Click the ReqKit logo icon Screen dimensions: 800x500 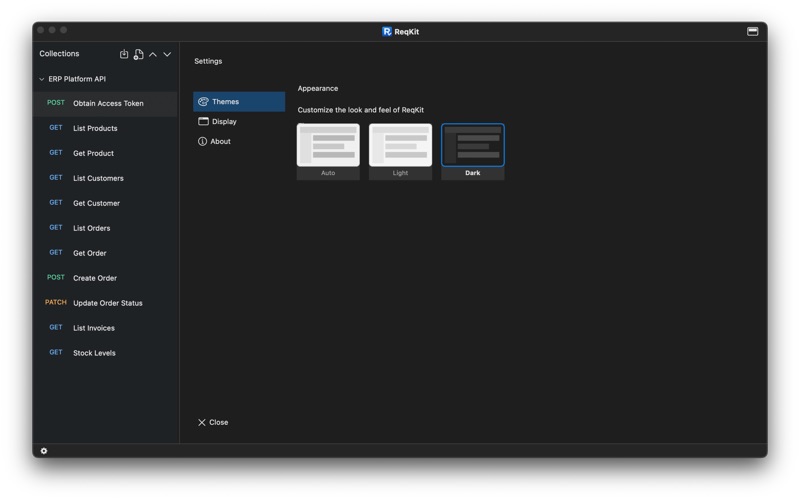[387, 32]
